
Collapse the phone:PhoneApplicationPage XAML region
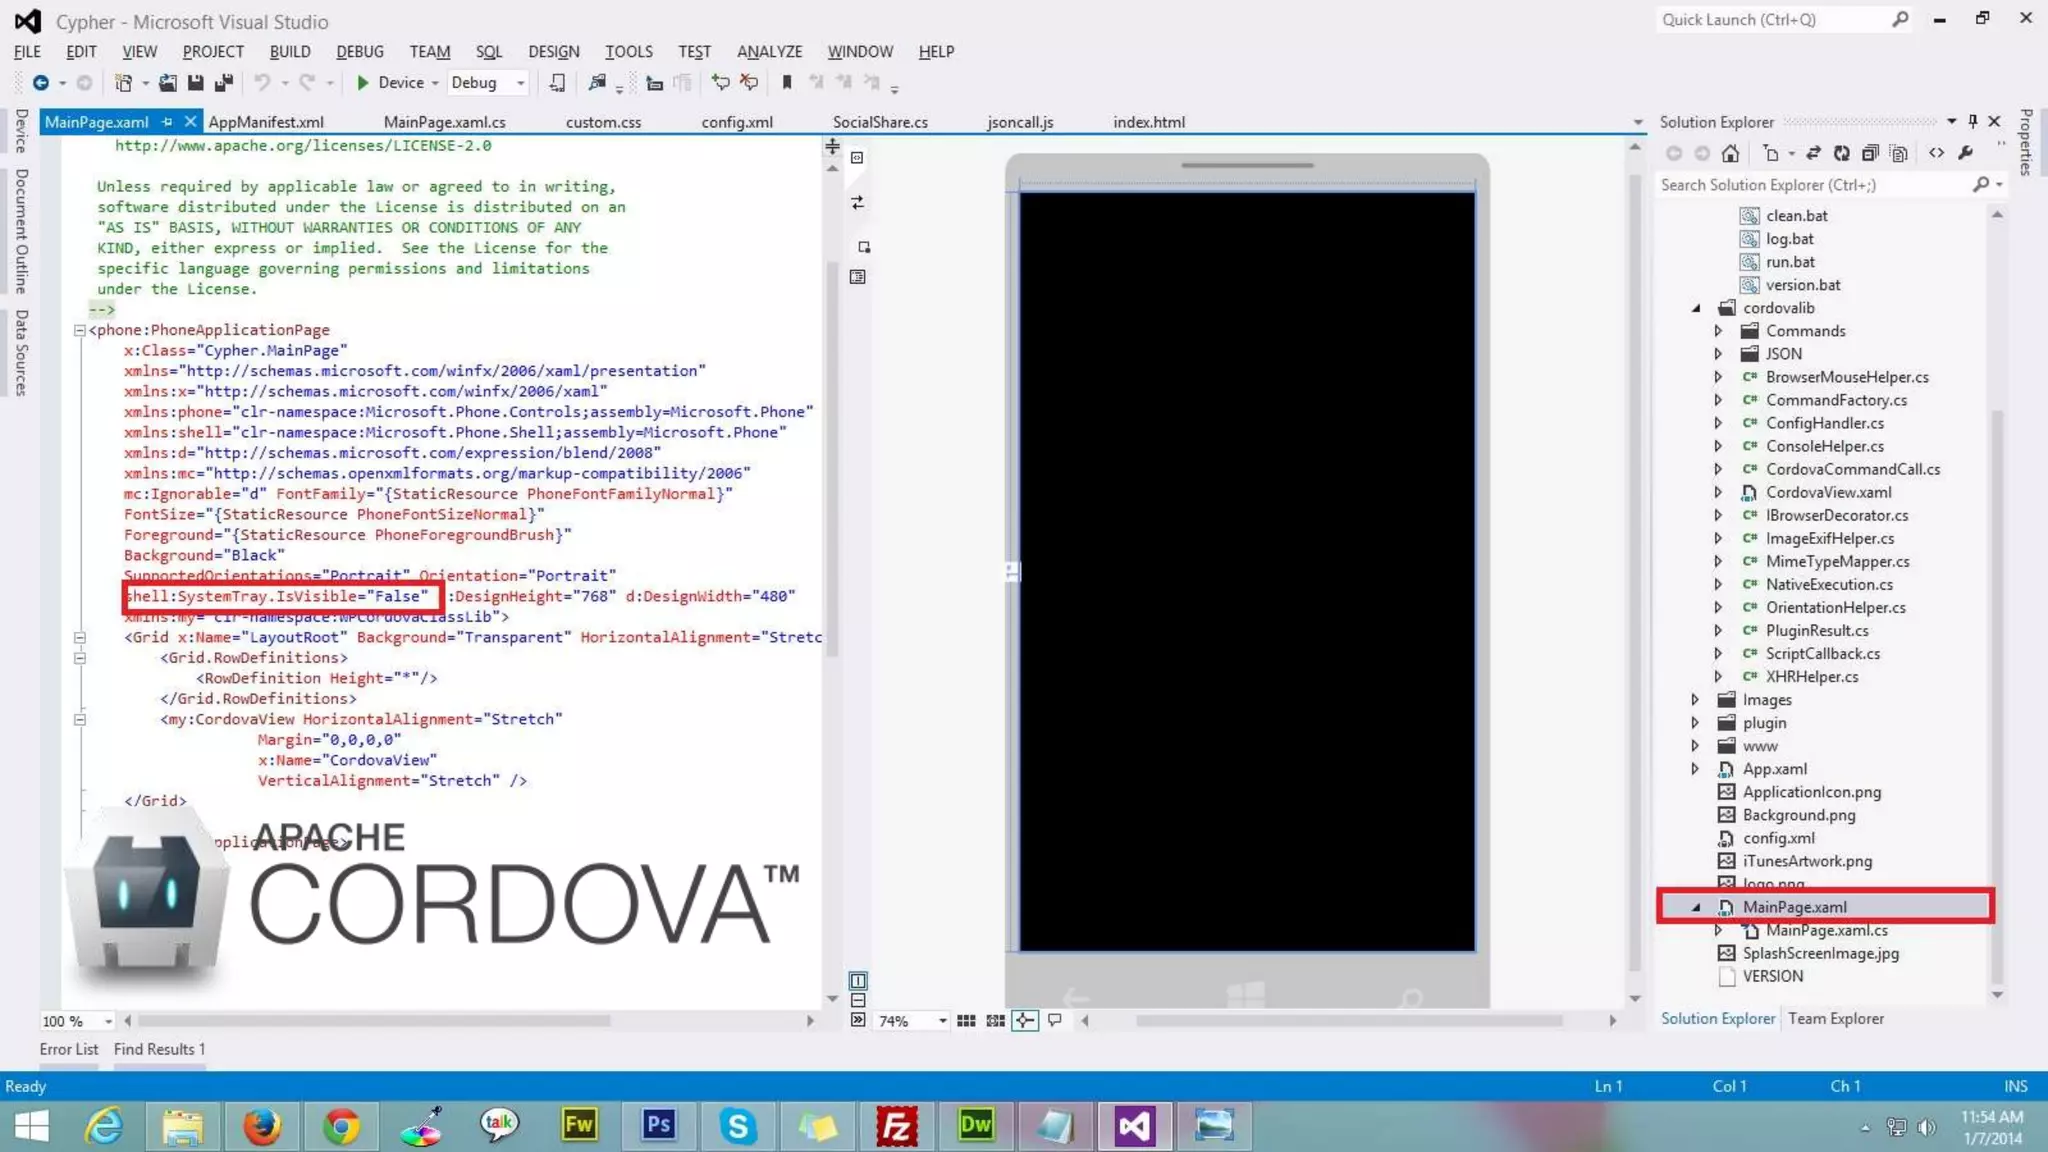79,330
